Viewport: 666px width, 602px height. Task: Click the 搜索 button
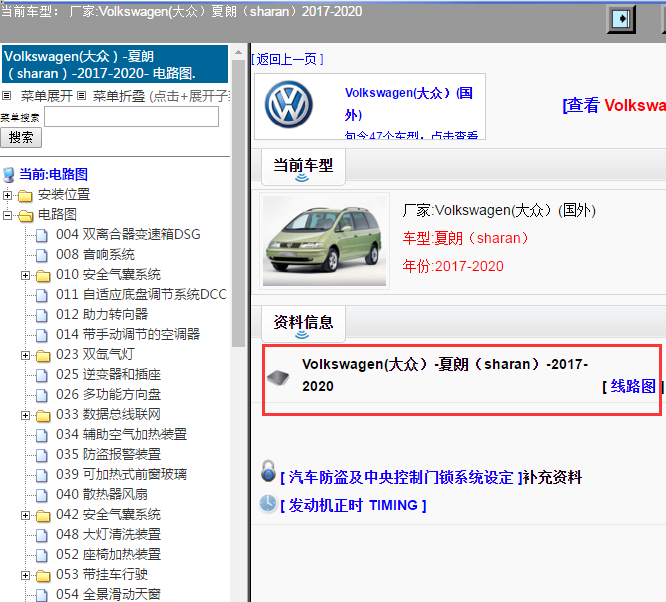[21, 138]
